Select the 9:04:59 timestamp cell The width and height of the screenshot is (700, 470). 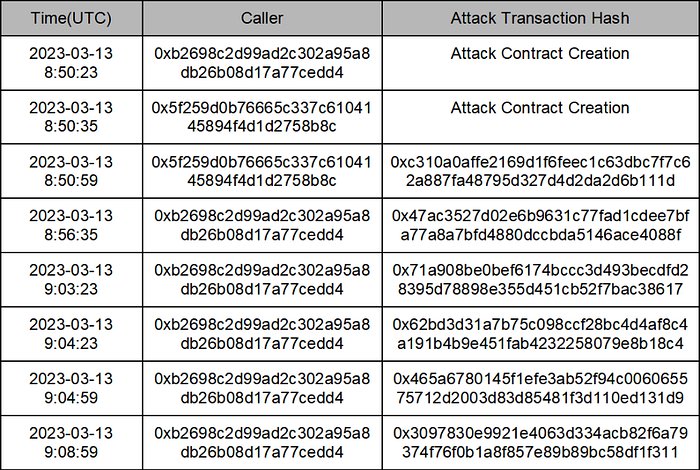[x=71, y=388]
